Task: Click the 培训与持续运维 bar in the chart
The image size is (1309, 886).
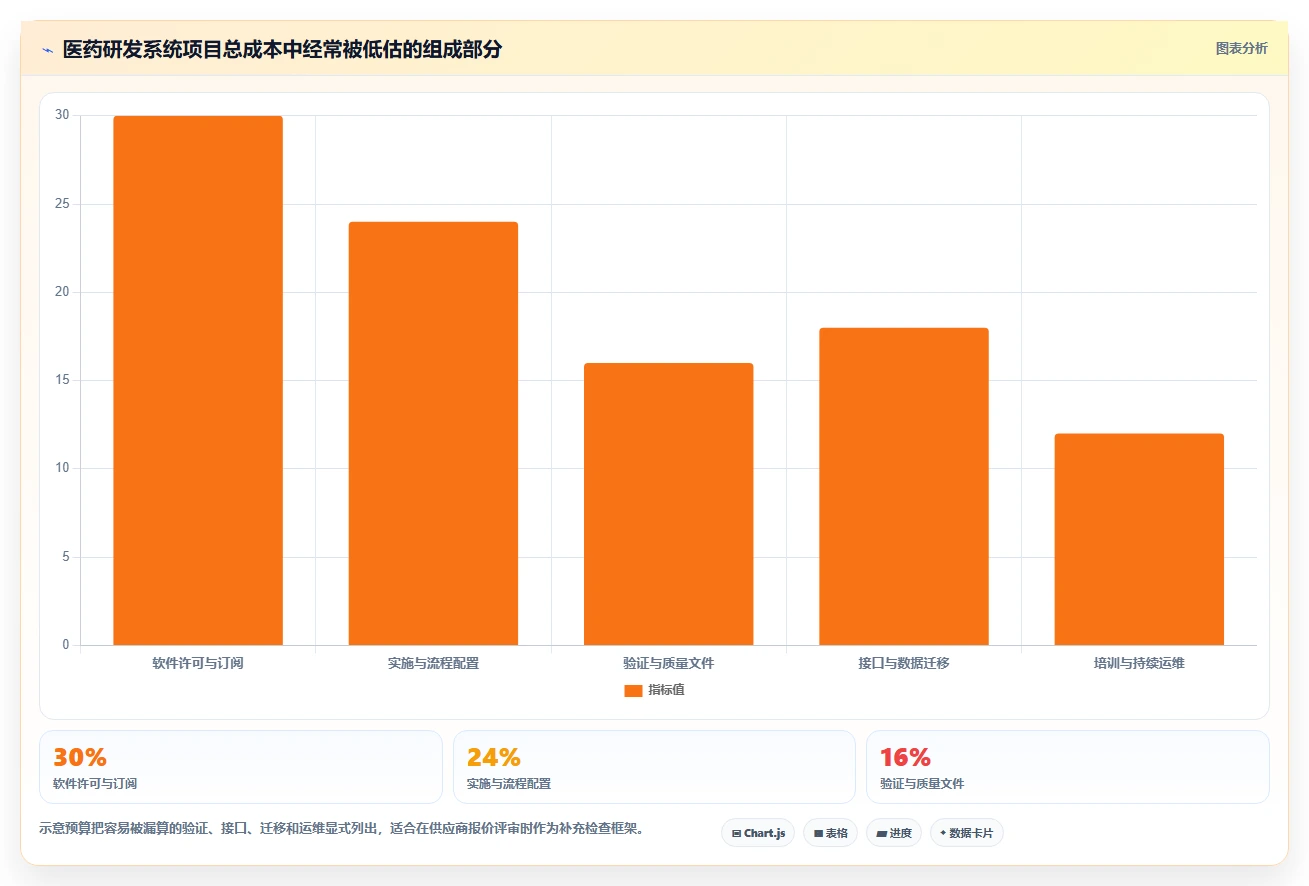Action: click(1139, 540)
